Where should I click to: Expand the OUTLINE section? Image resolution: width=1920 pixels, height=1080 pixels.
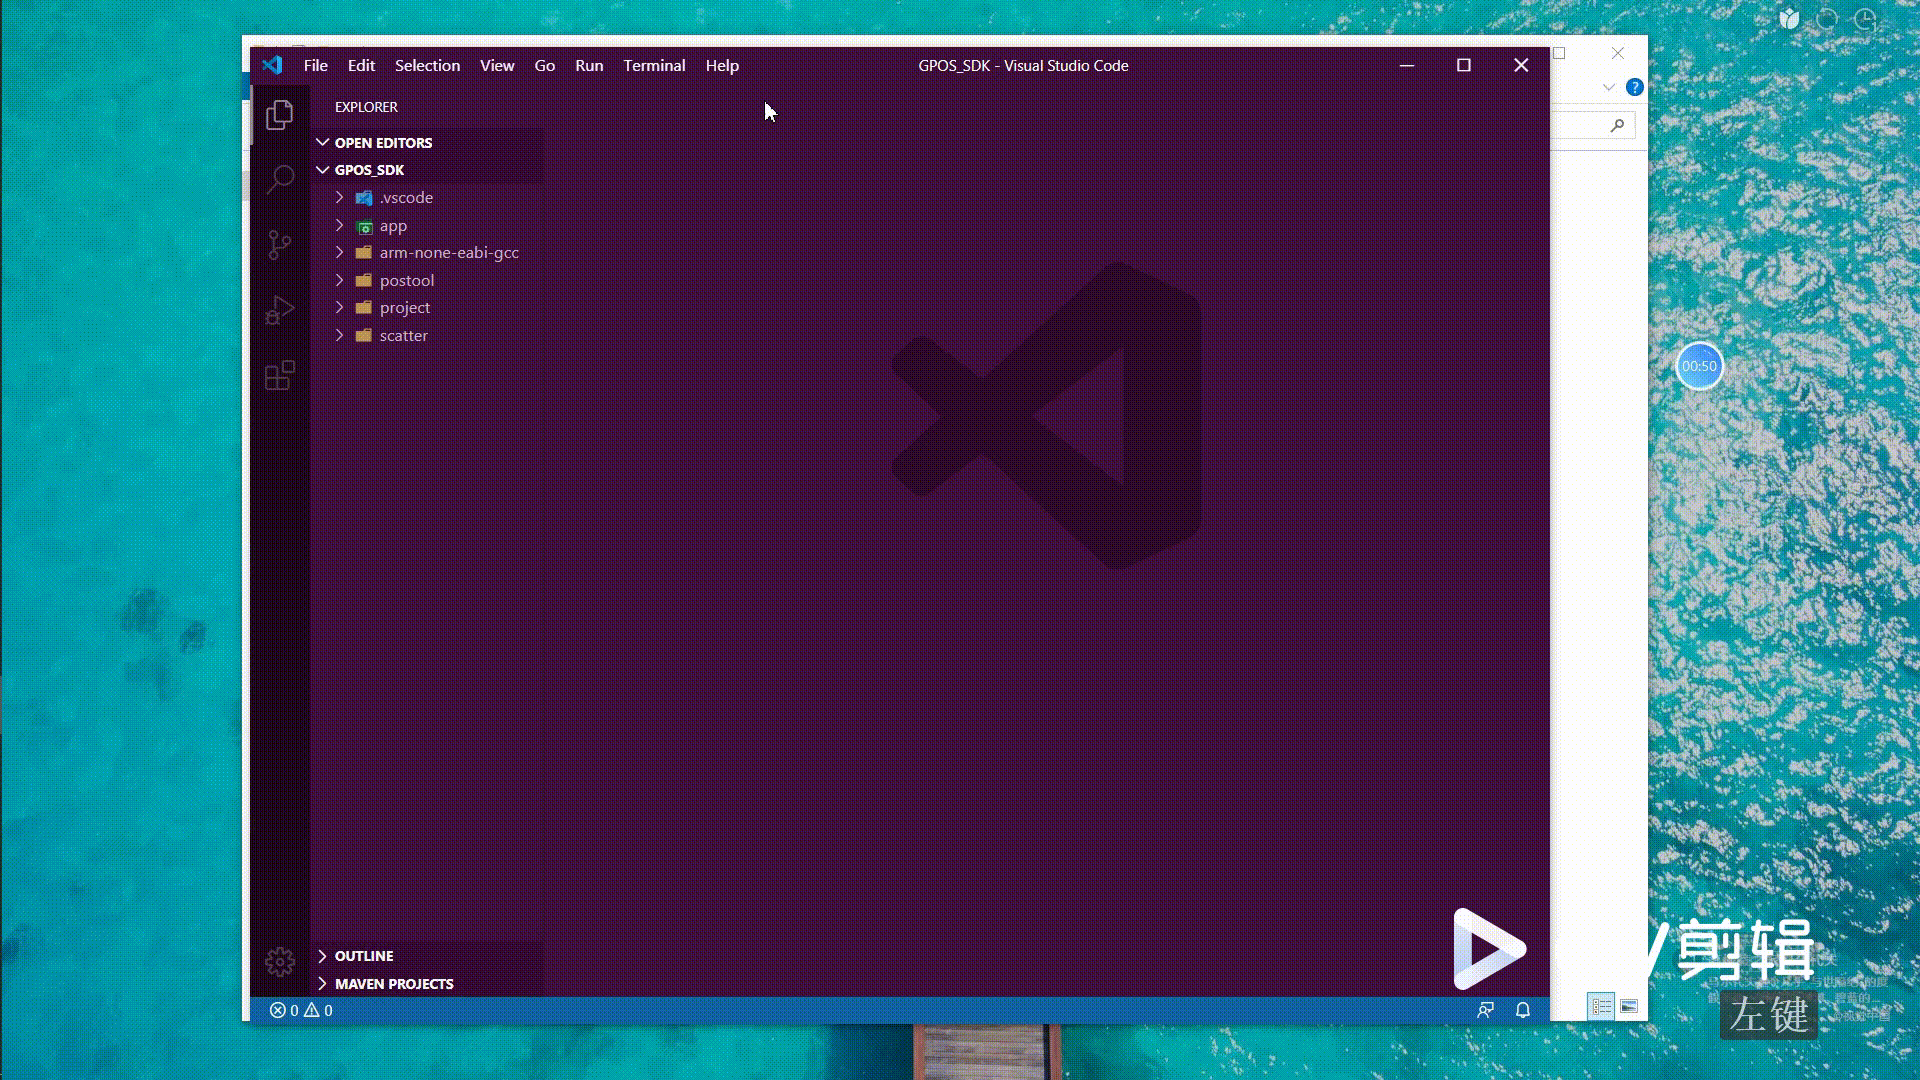click(x=364, y=956)
